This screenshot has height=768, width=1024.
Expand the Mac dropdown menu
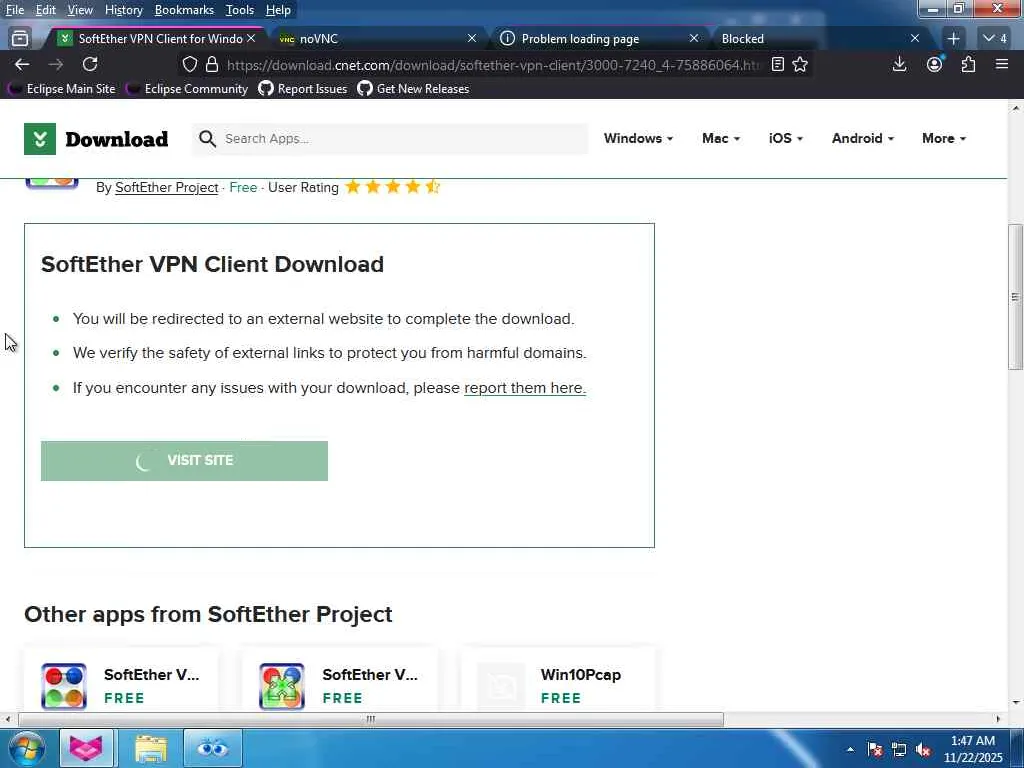[x=721, y=138]
